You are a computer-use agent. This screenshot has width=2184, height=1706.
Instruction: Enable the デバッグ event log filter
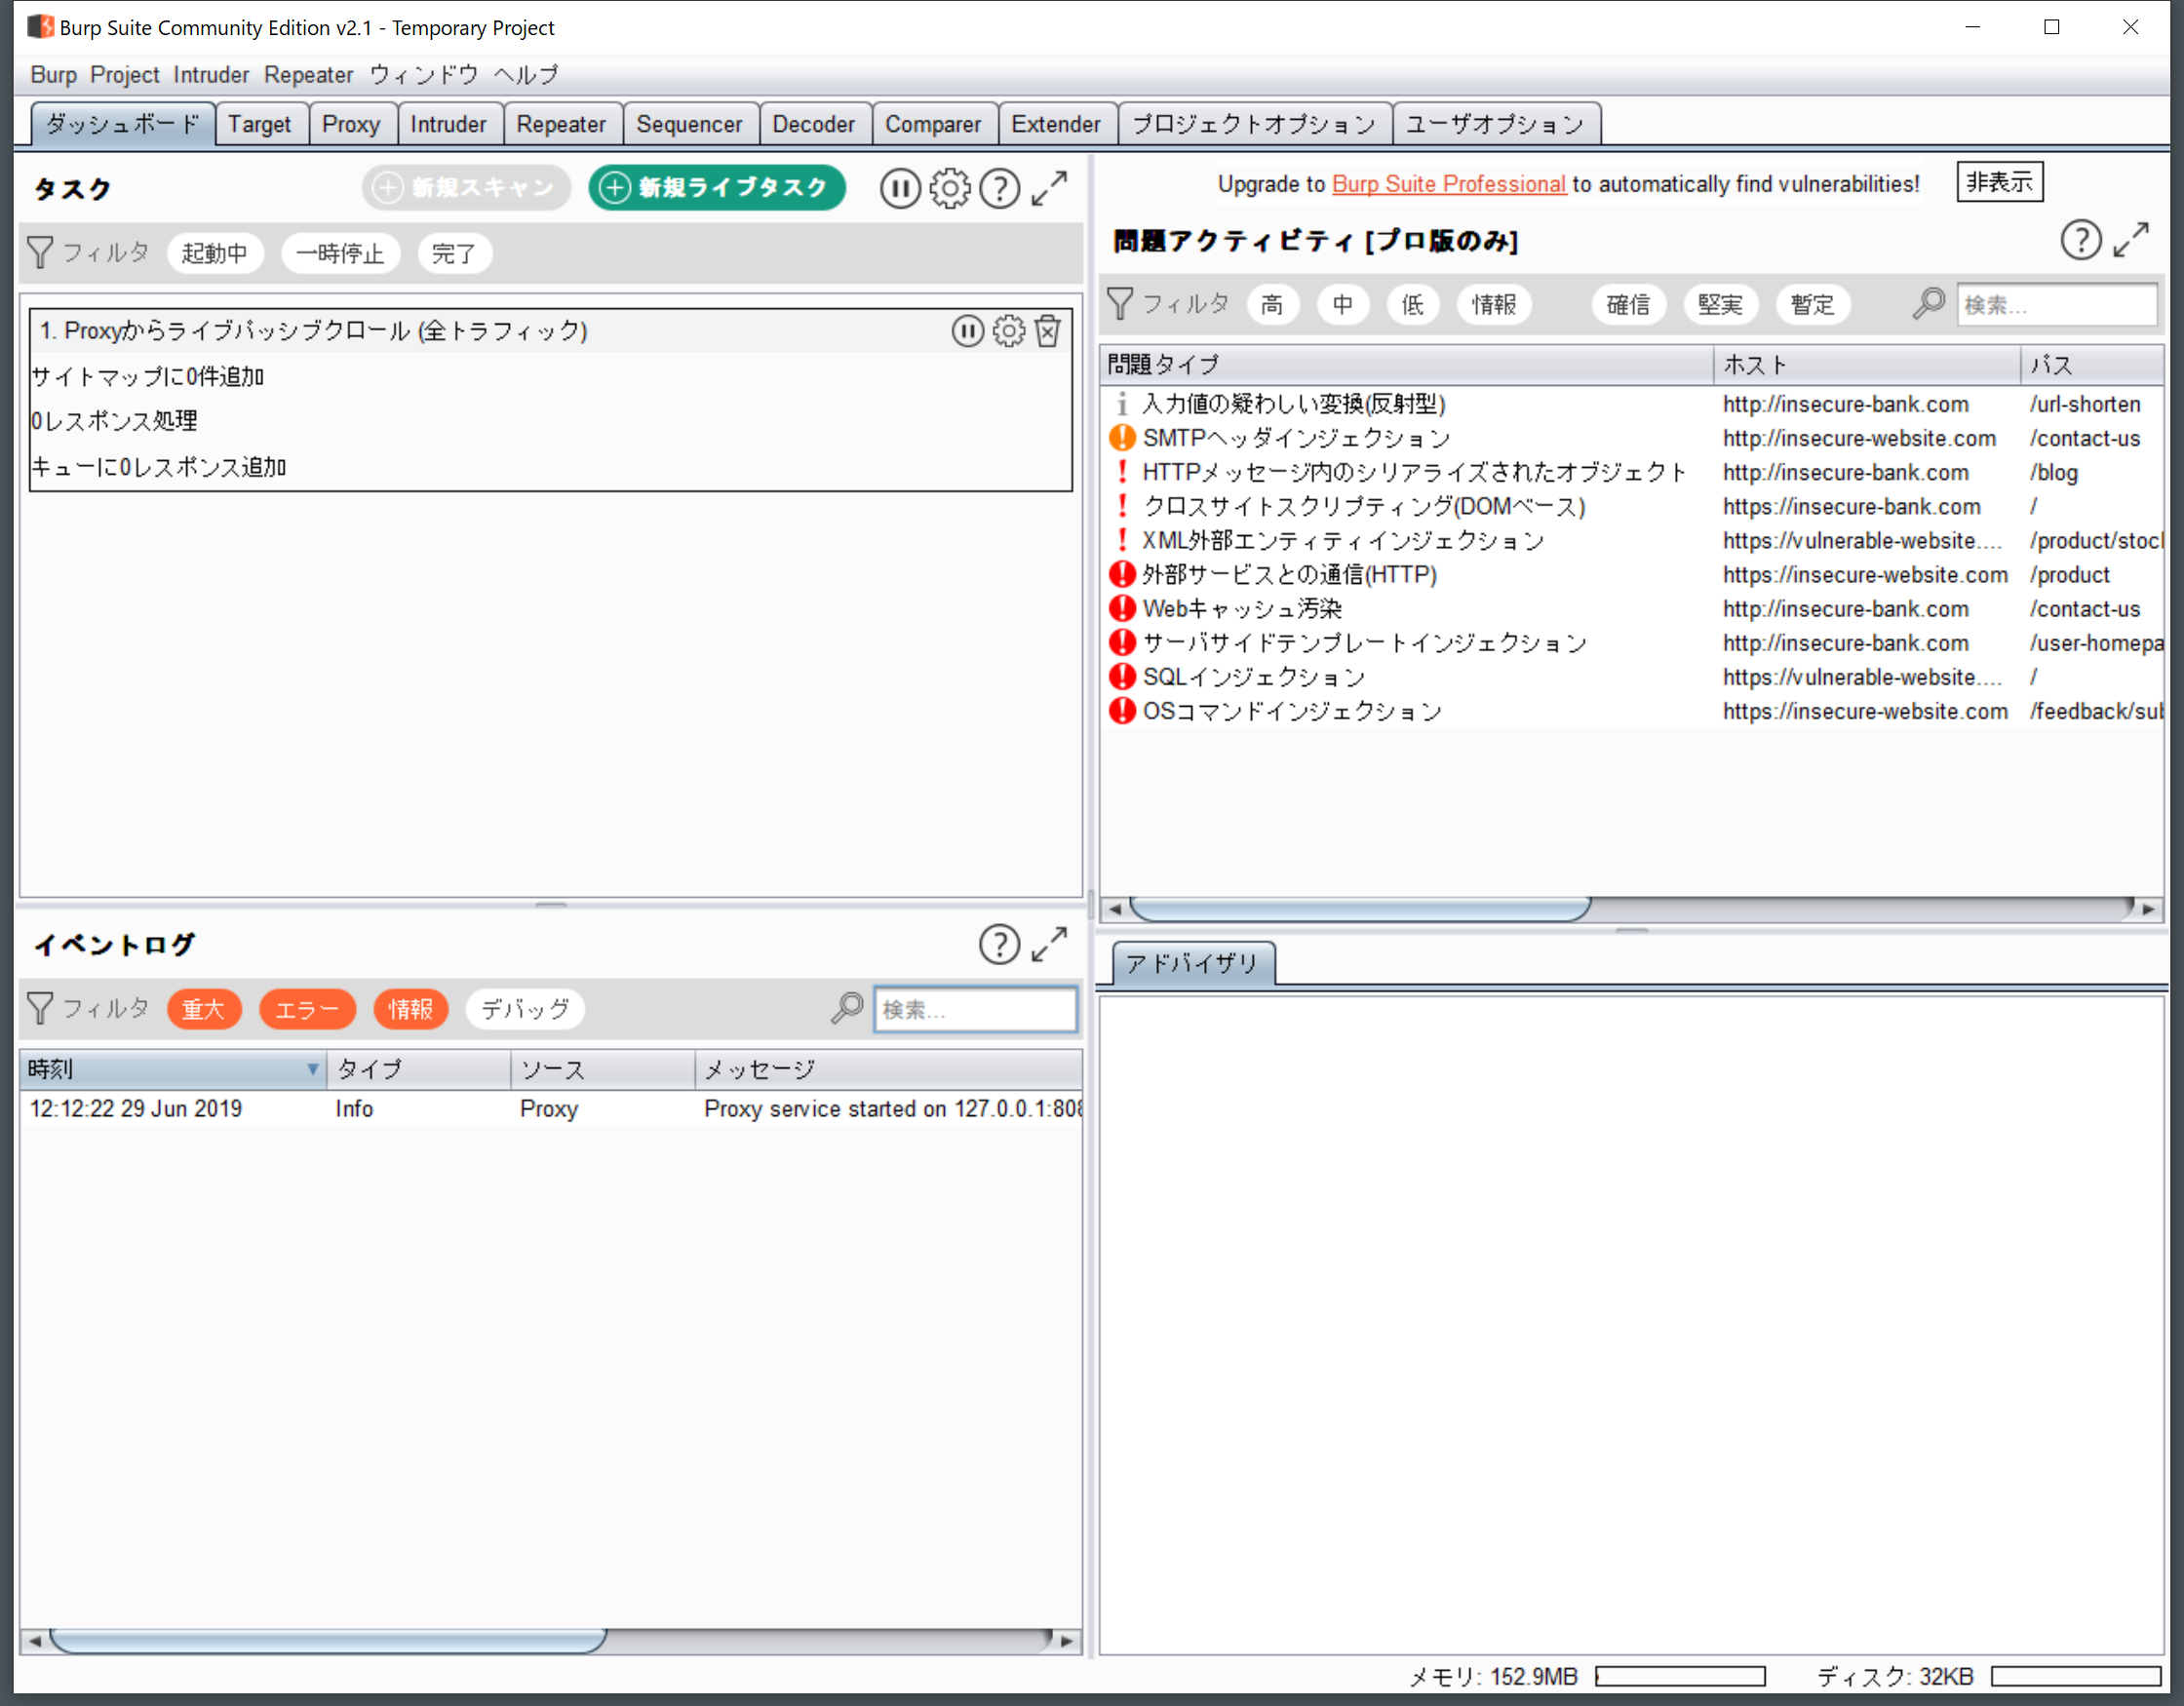(x=525, y=1009)
